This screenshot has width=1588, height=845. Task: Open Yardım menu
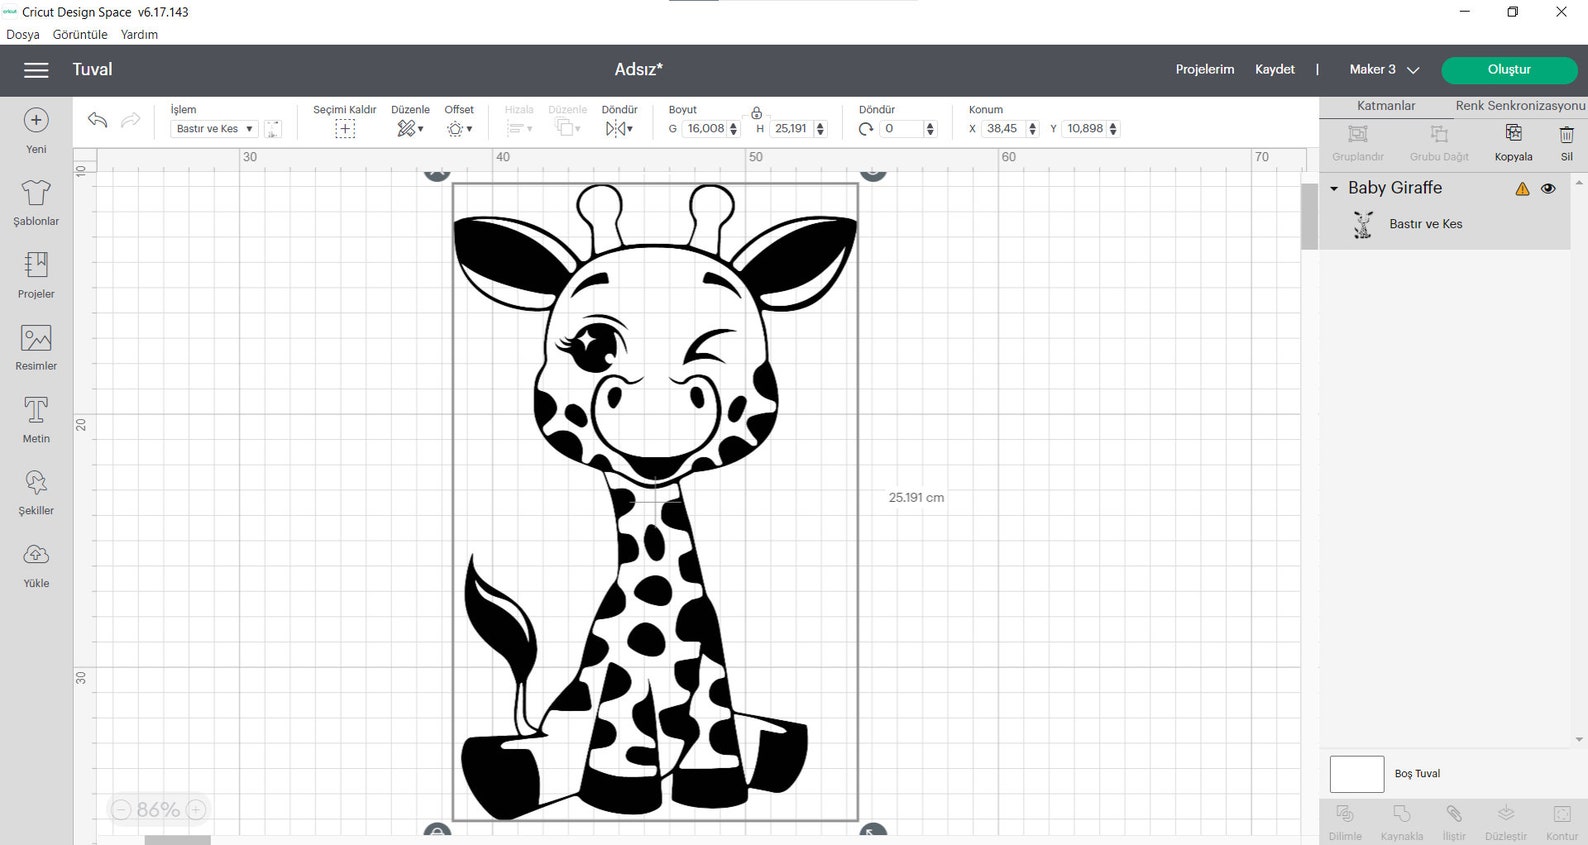tap(139, 34)
